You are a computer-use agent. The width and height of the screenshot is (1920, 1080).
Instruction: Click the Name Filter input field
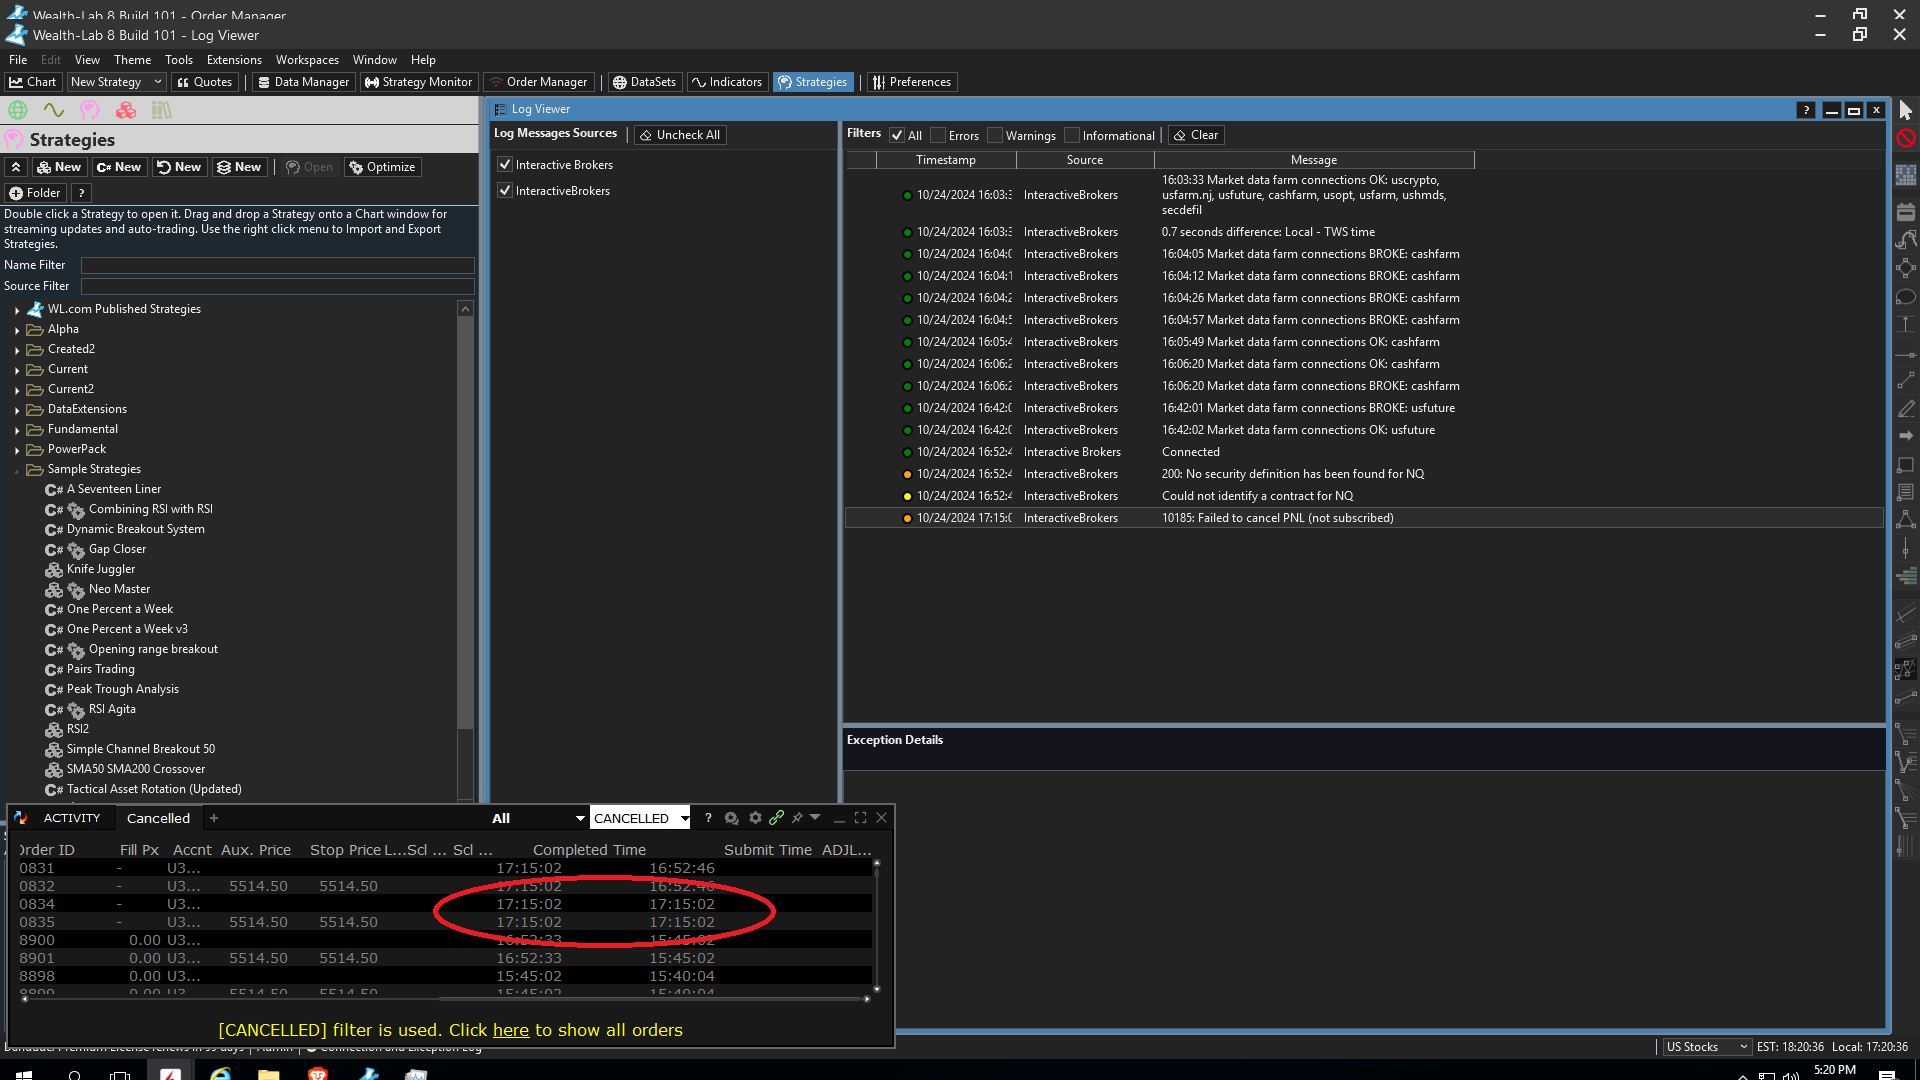(x=277, y=266)
